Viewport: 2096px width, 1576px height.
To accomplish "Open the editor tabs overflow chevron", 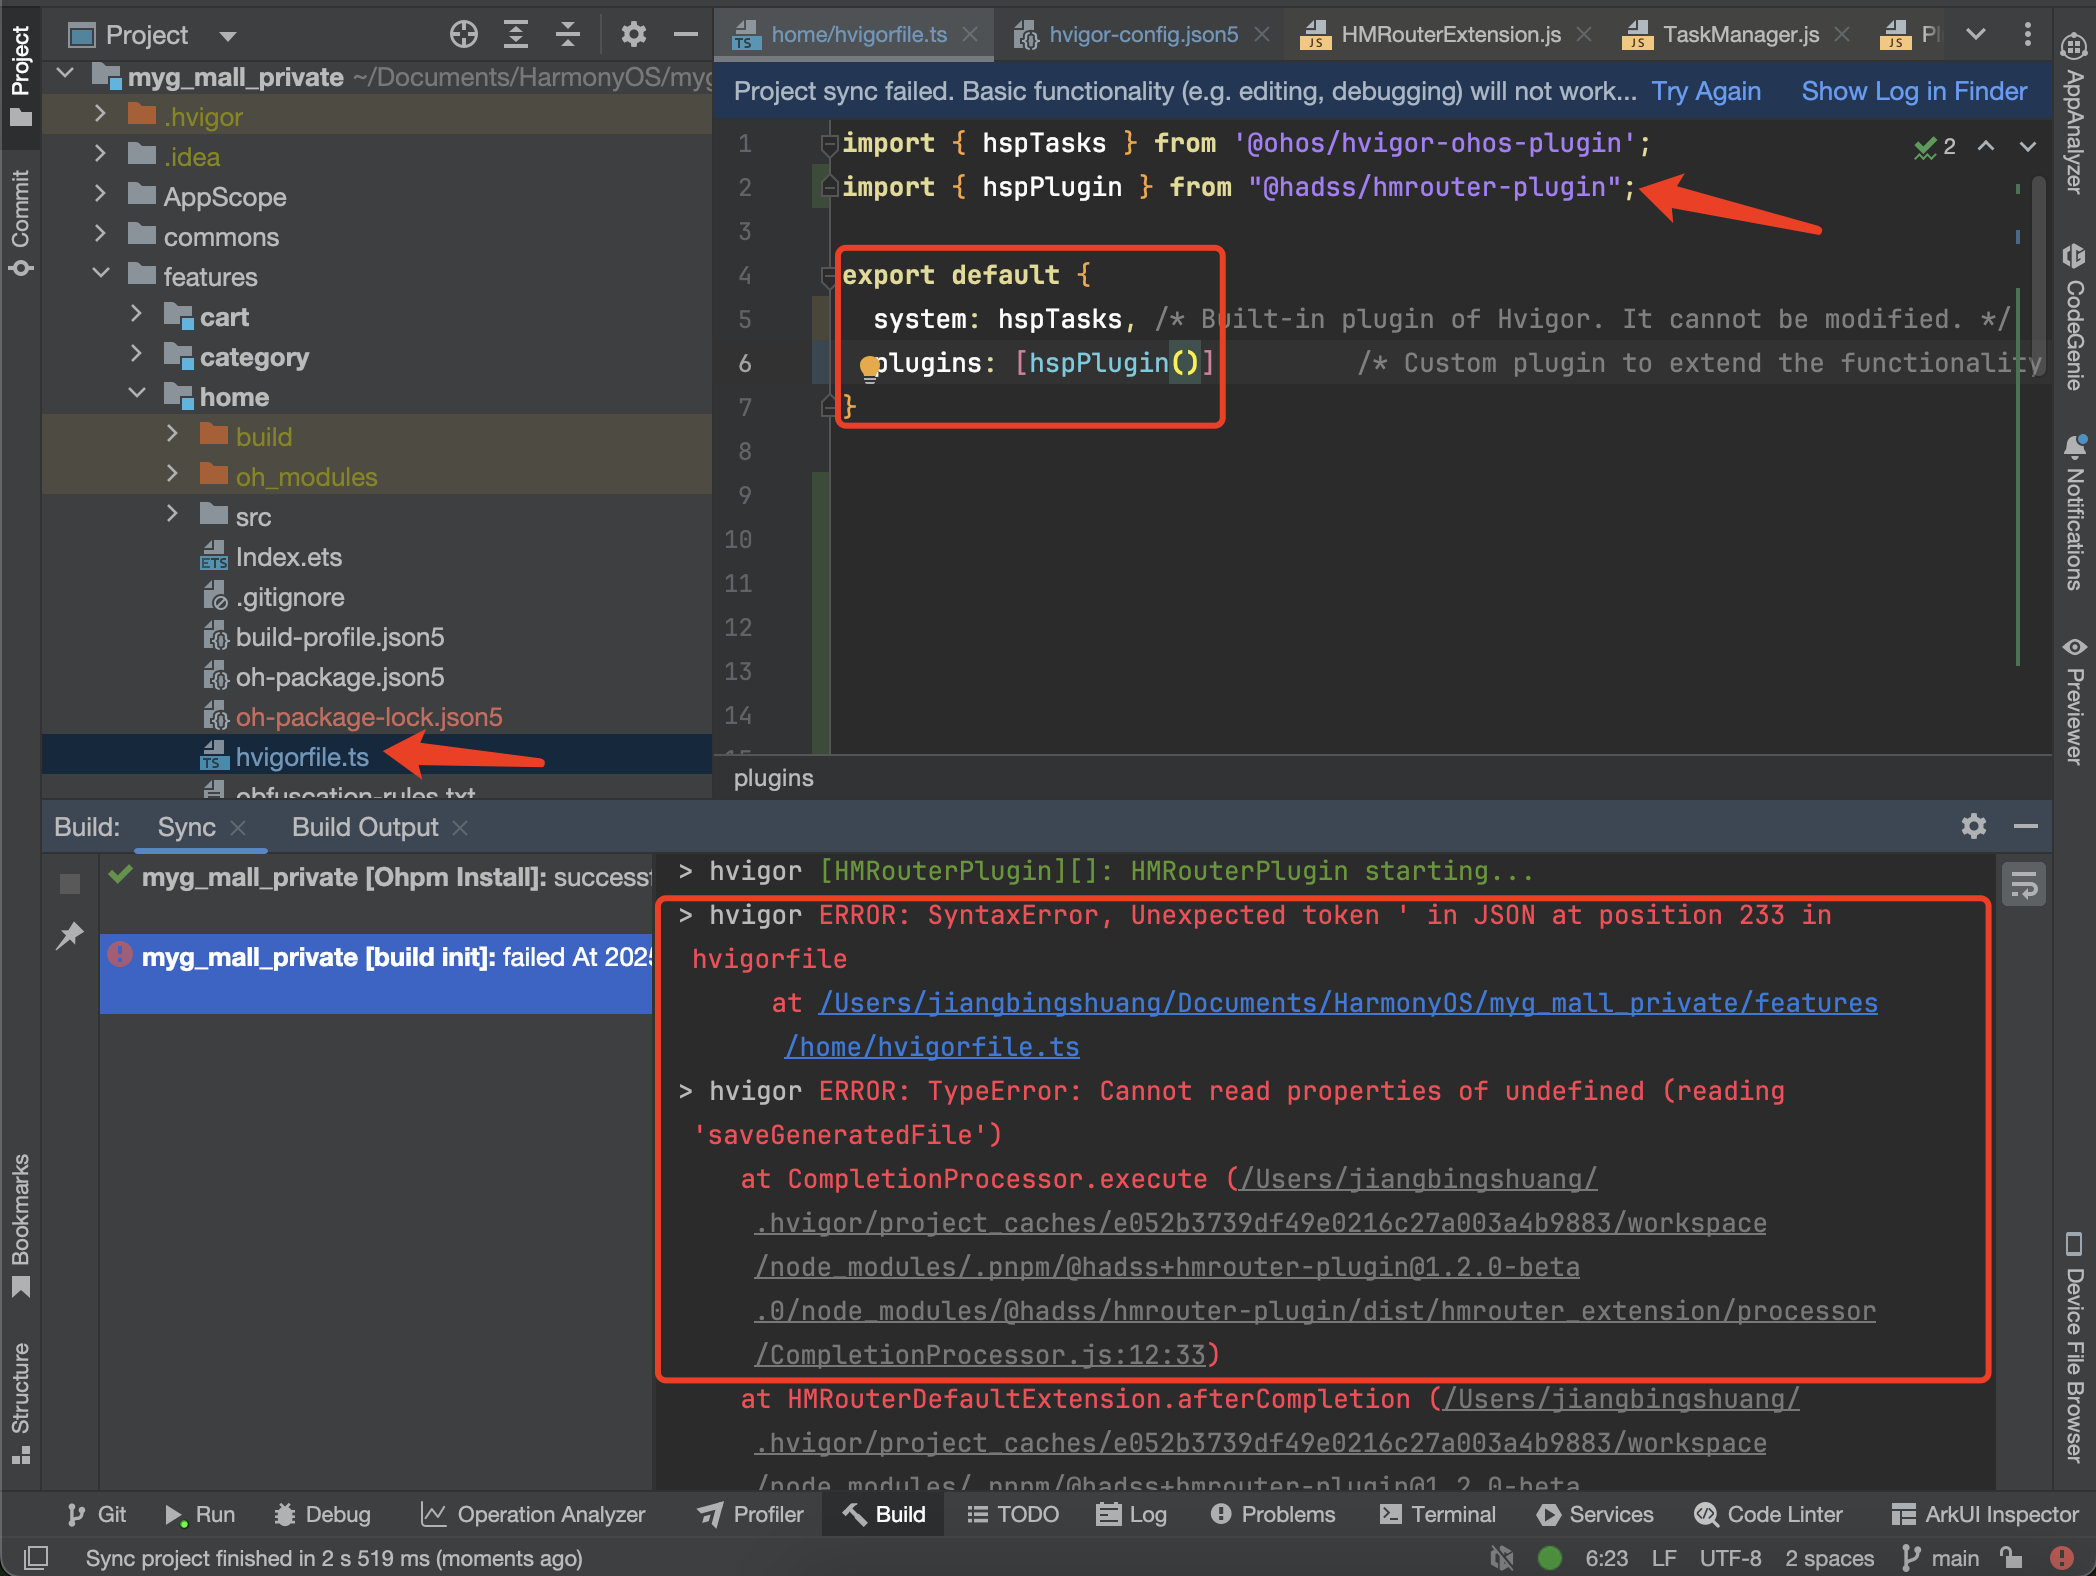I will 1975,34.
